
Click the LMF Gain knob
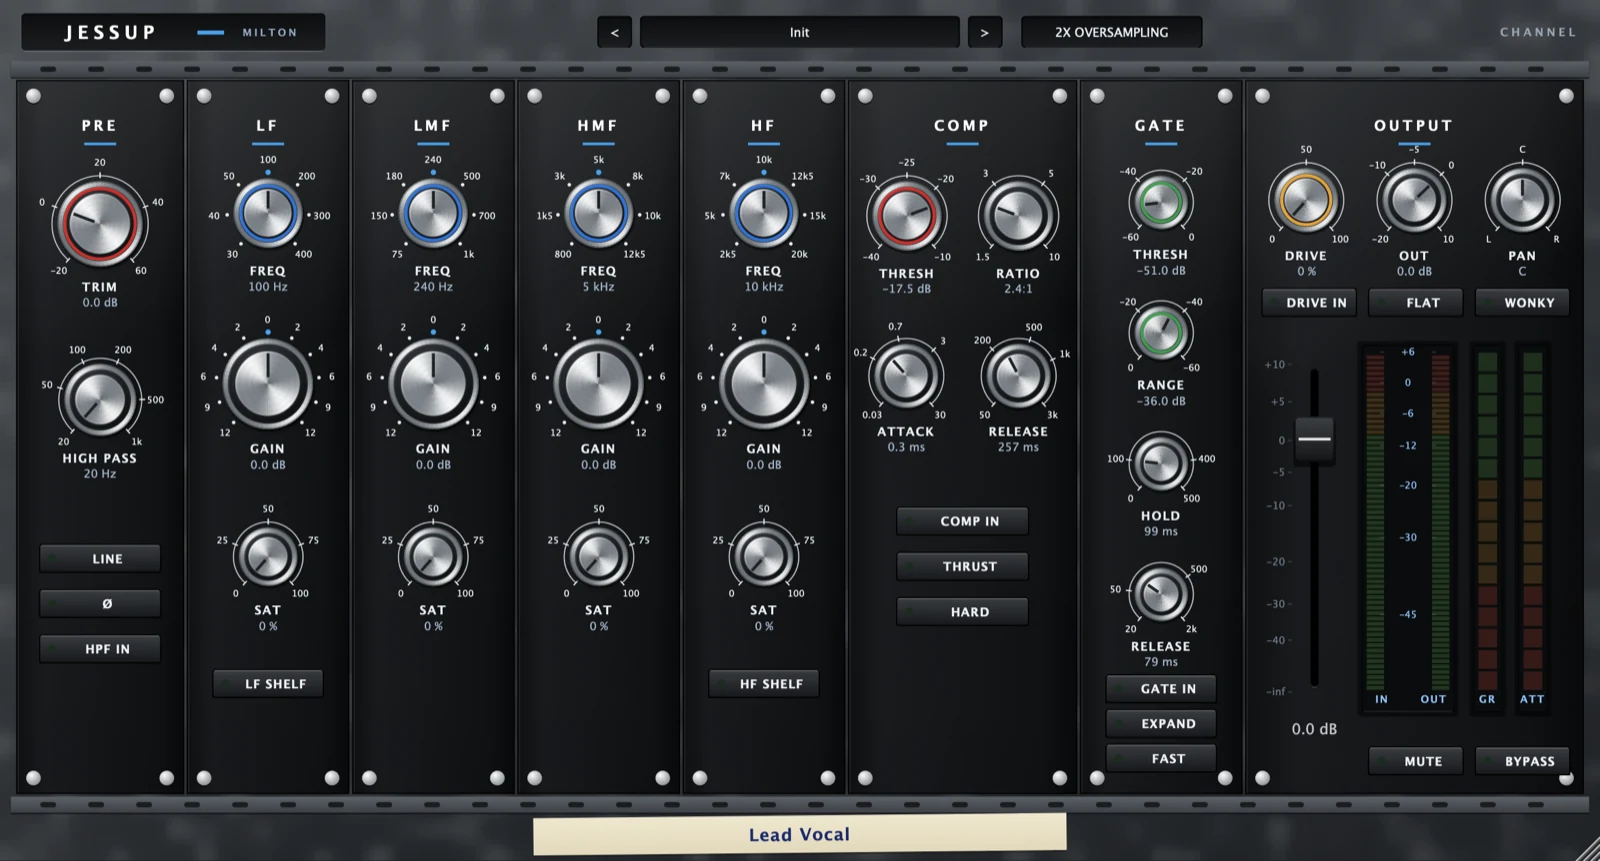point(432,383)
